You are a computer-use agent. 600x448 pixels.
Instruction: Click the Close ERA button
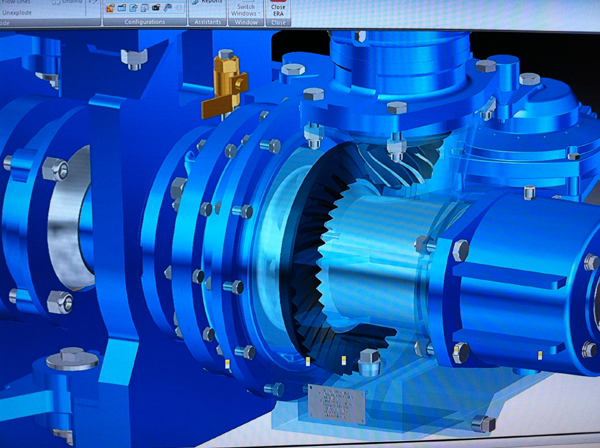278,8
